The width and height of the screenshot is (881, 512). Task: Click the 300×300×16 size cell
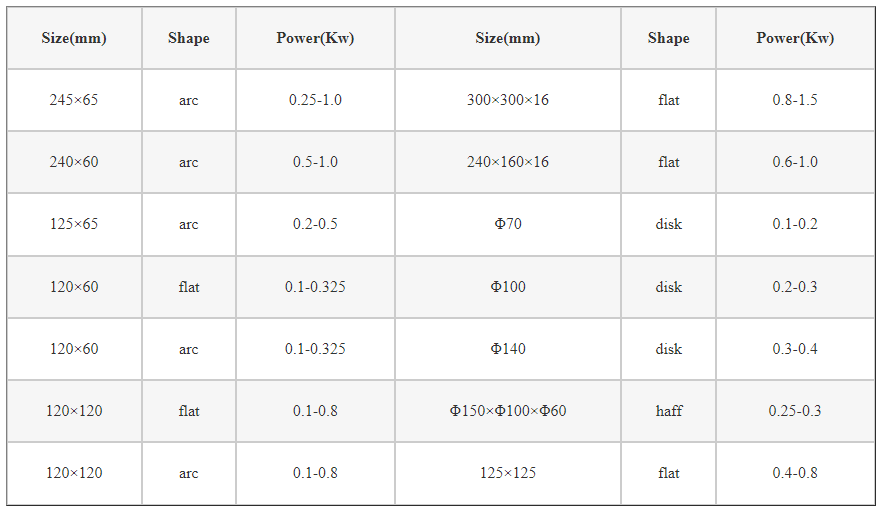coord(507,100)
